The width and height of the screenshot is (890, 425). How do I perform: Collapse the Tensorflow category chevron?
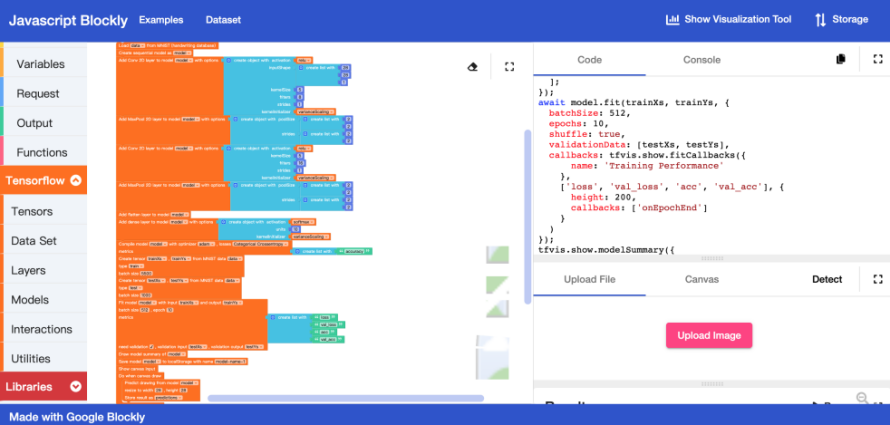tap(75, 181)
